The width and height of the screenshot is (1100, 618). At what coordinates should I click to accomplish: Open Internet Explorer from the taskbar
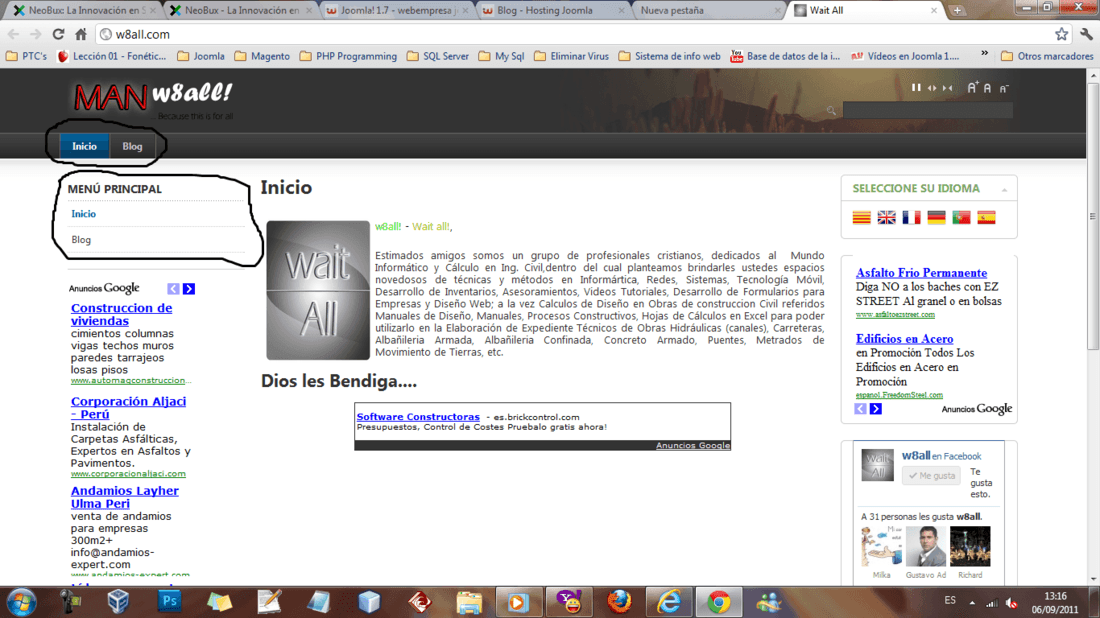coord(669,602)
